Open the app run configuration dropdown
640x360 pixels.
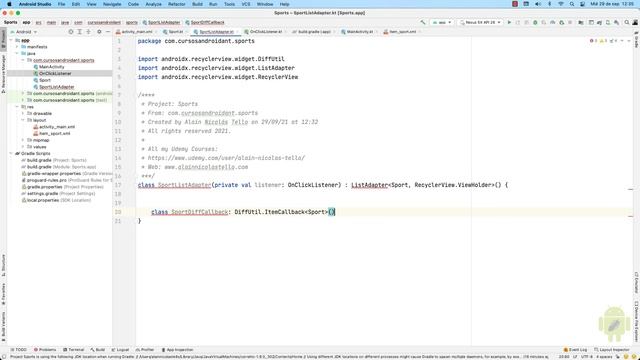442,22
